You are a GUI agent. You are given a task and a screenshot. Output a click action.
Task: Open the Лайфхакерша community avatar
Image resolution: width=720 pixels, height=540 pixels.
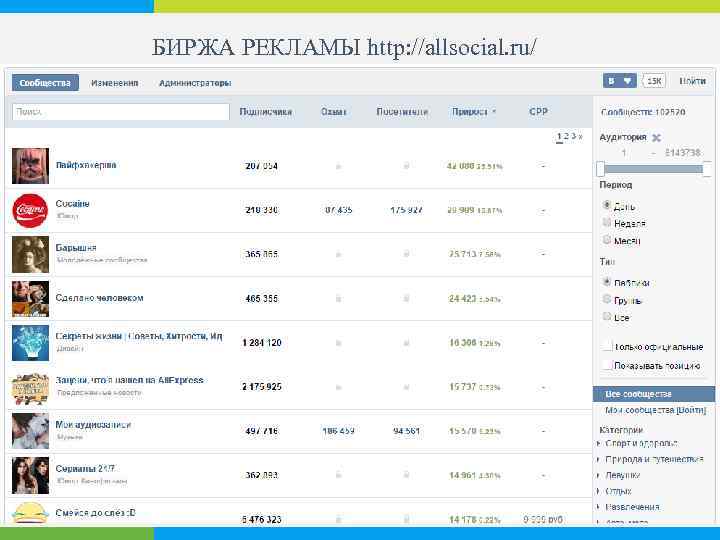(30, 166)
